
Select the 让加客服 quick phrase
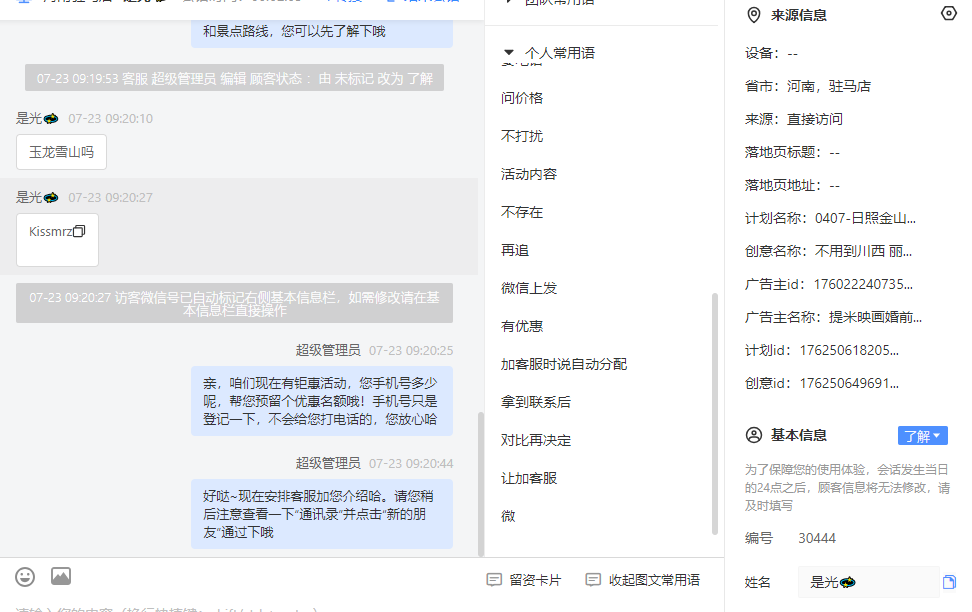click(529, 478)
